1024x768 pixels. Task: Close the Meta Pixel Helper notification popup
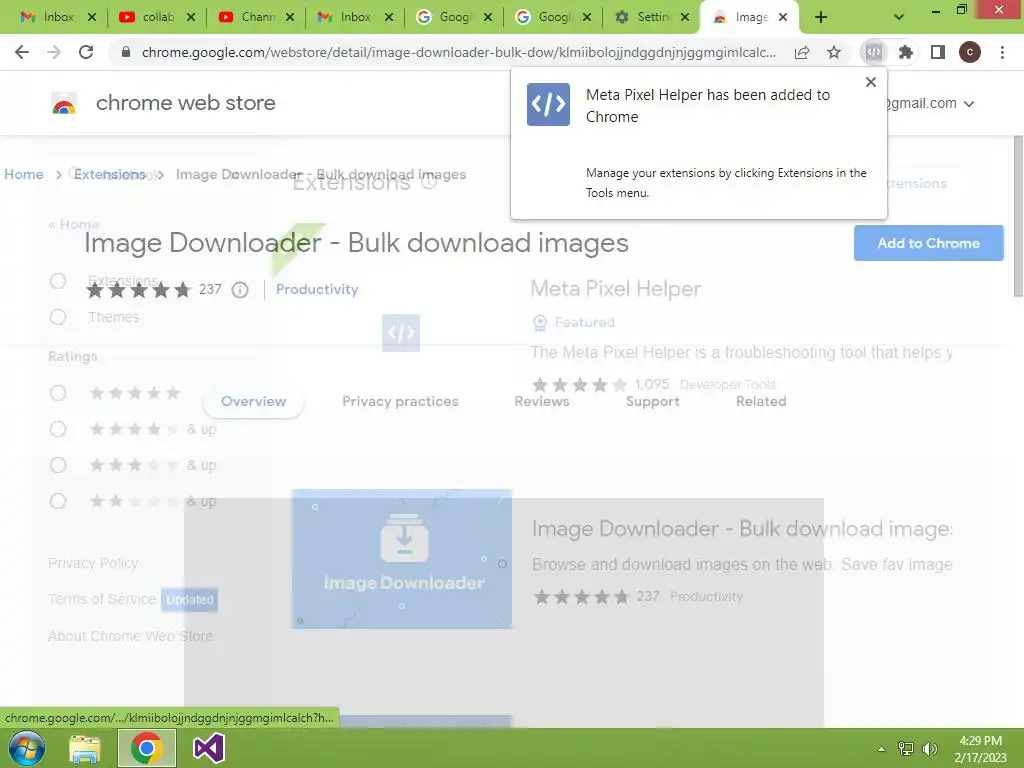pyautogui.click(x=871, y=82)
